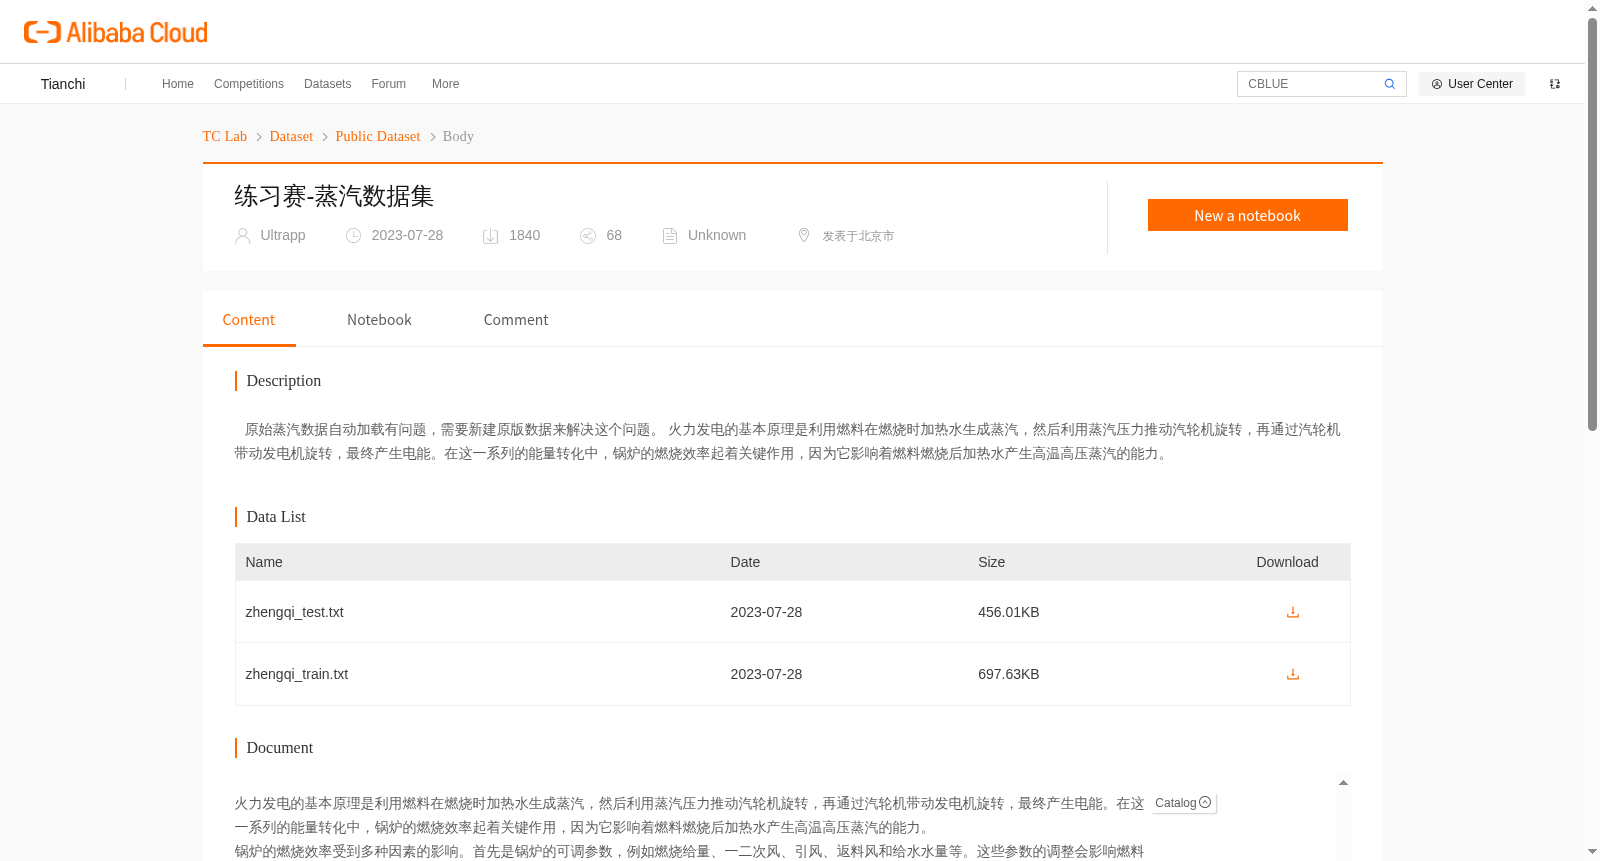Click the Document section heading
The image size is (1600, 861).
(x=280, y=748)
